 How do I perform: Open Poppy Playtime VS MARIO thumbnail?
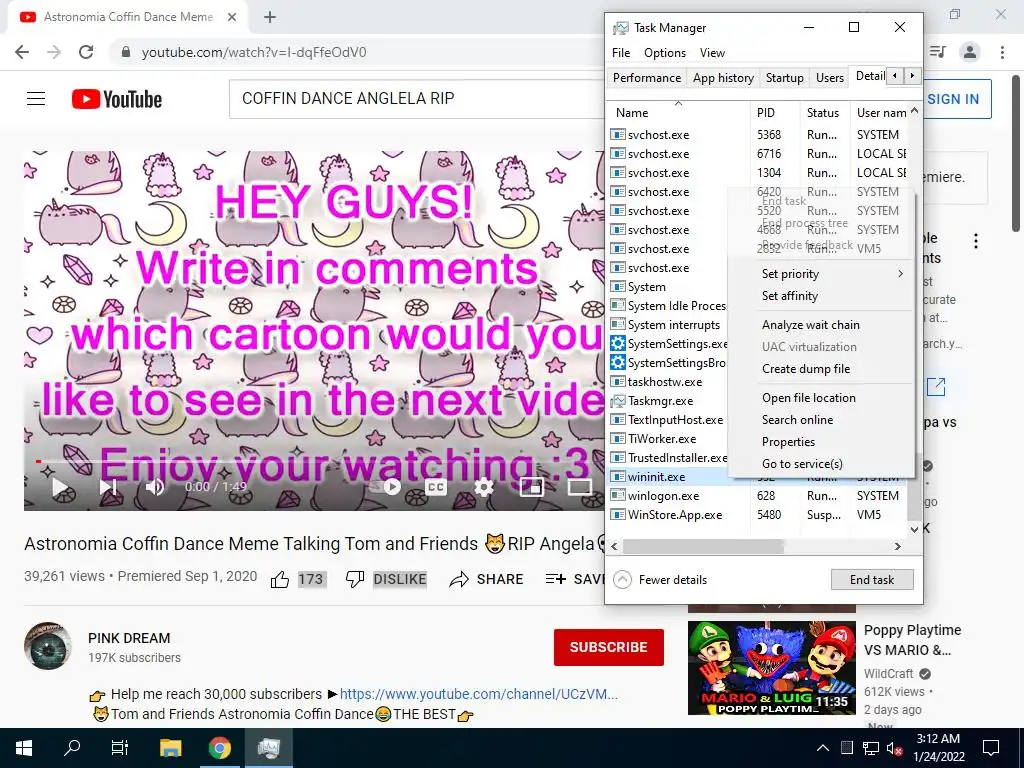coord(771,667)
